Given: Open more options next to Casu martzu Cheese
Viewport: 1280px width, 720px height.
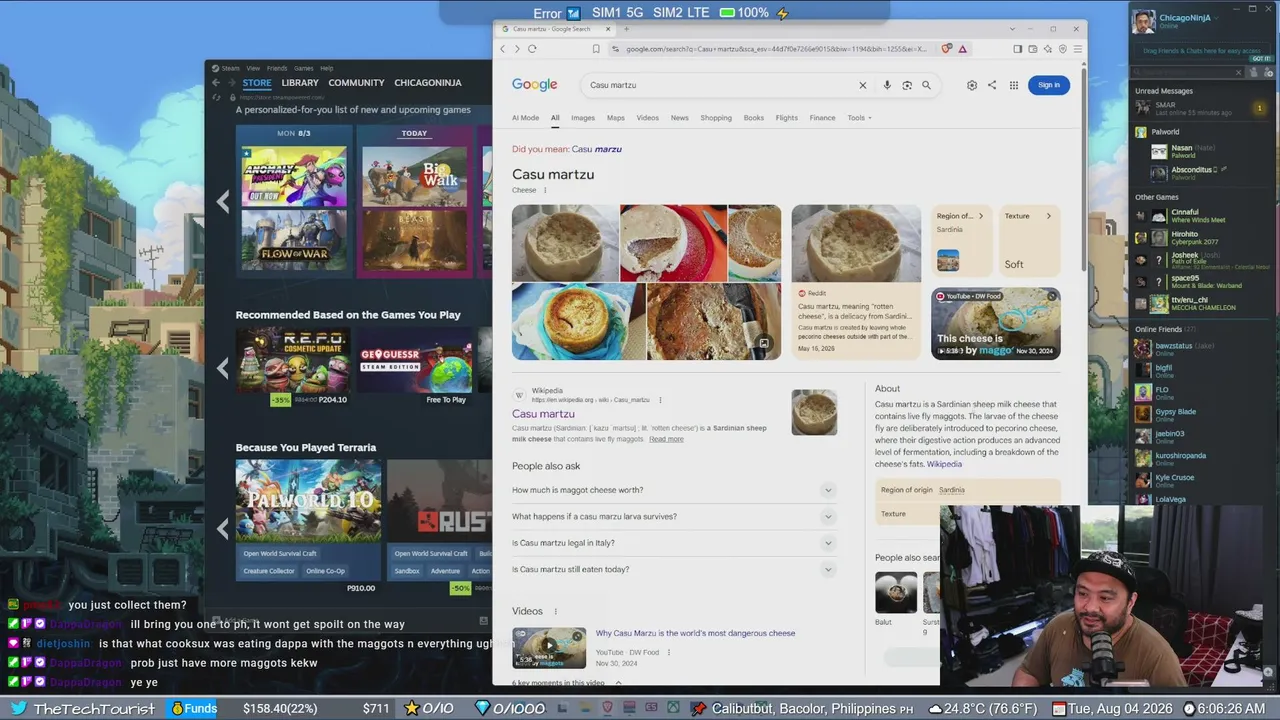Looking at the screenshot, I should click(x=545, y=190).
